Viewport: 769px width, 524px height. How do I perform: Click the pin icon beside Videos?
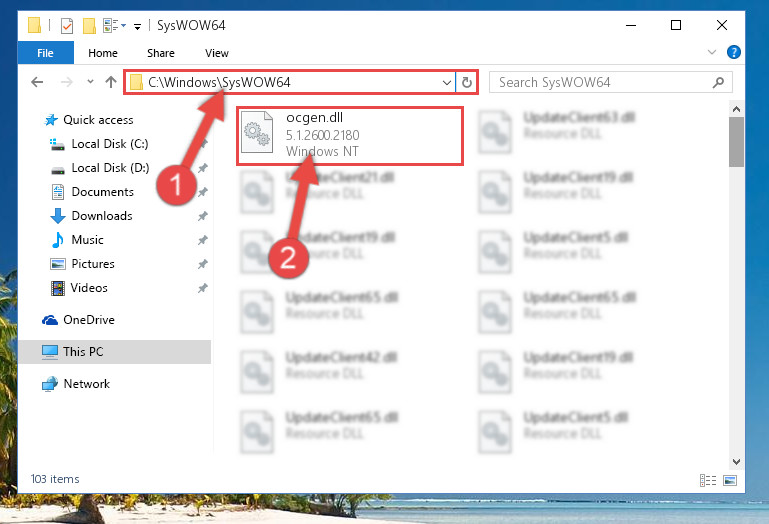[203, 288]
